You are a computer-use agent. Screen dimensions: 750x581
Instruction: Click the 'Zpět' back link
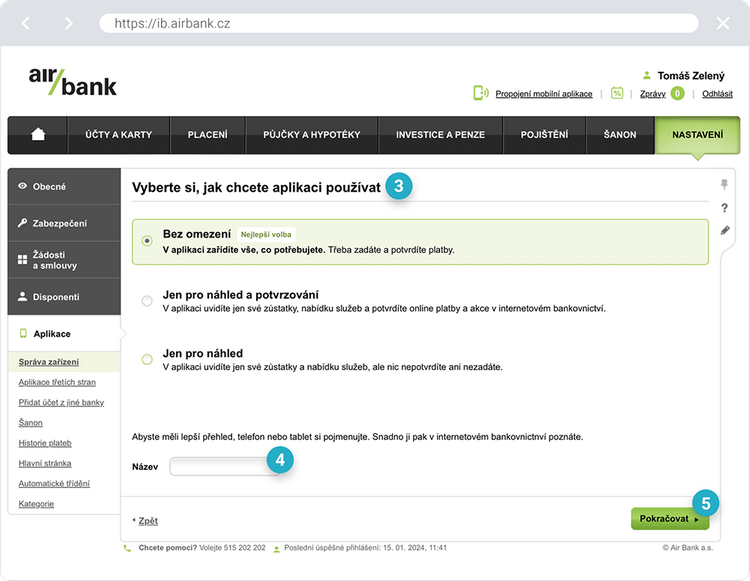tap(146, 521)
